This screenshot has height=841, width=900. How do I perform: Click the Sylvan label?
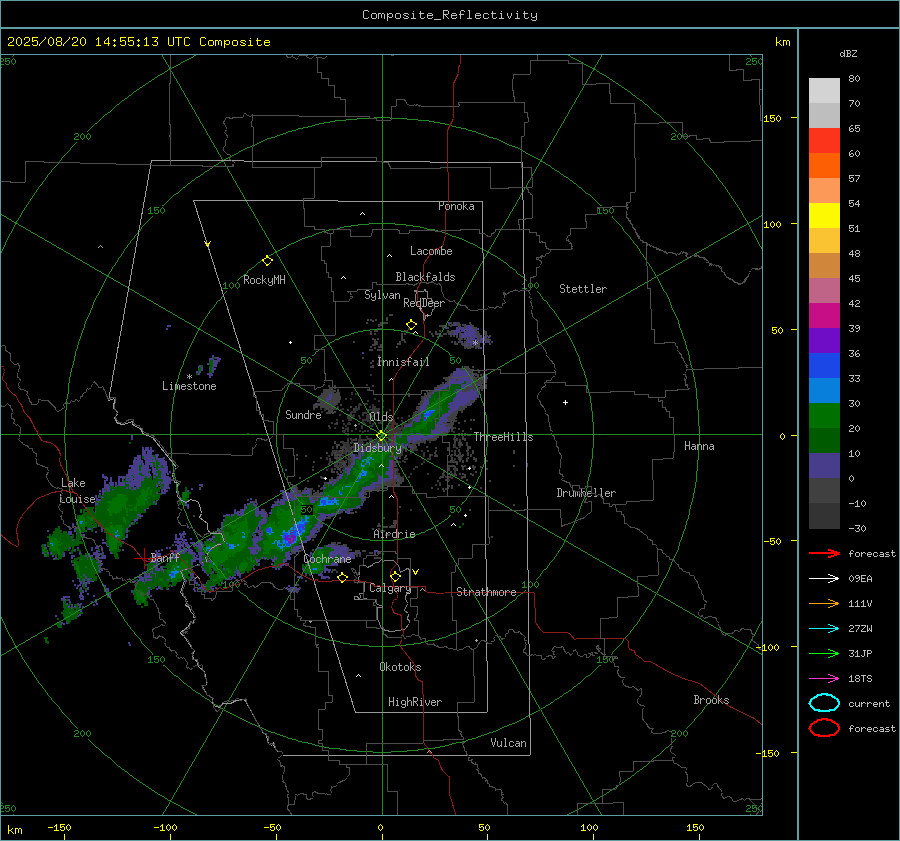[x=382, y=295]
